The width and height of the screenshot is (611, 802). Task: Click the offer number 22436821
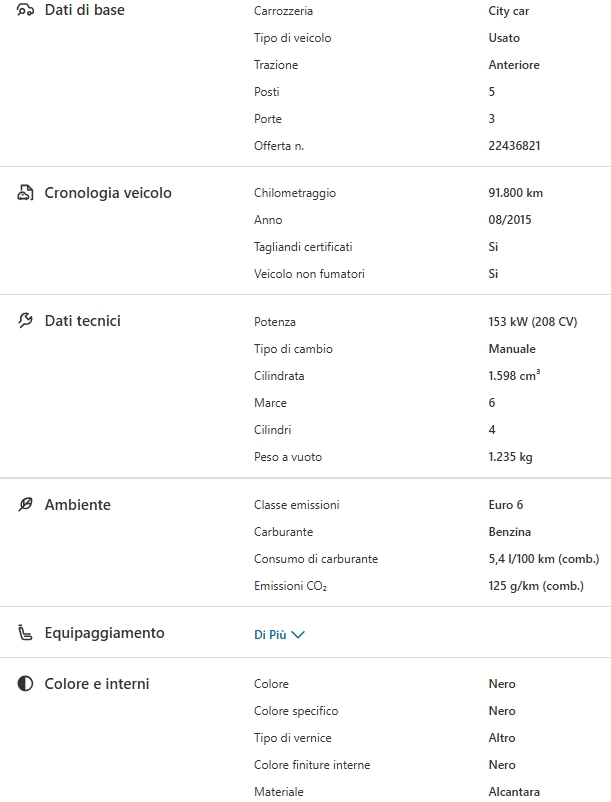tap(514, 146)
